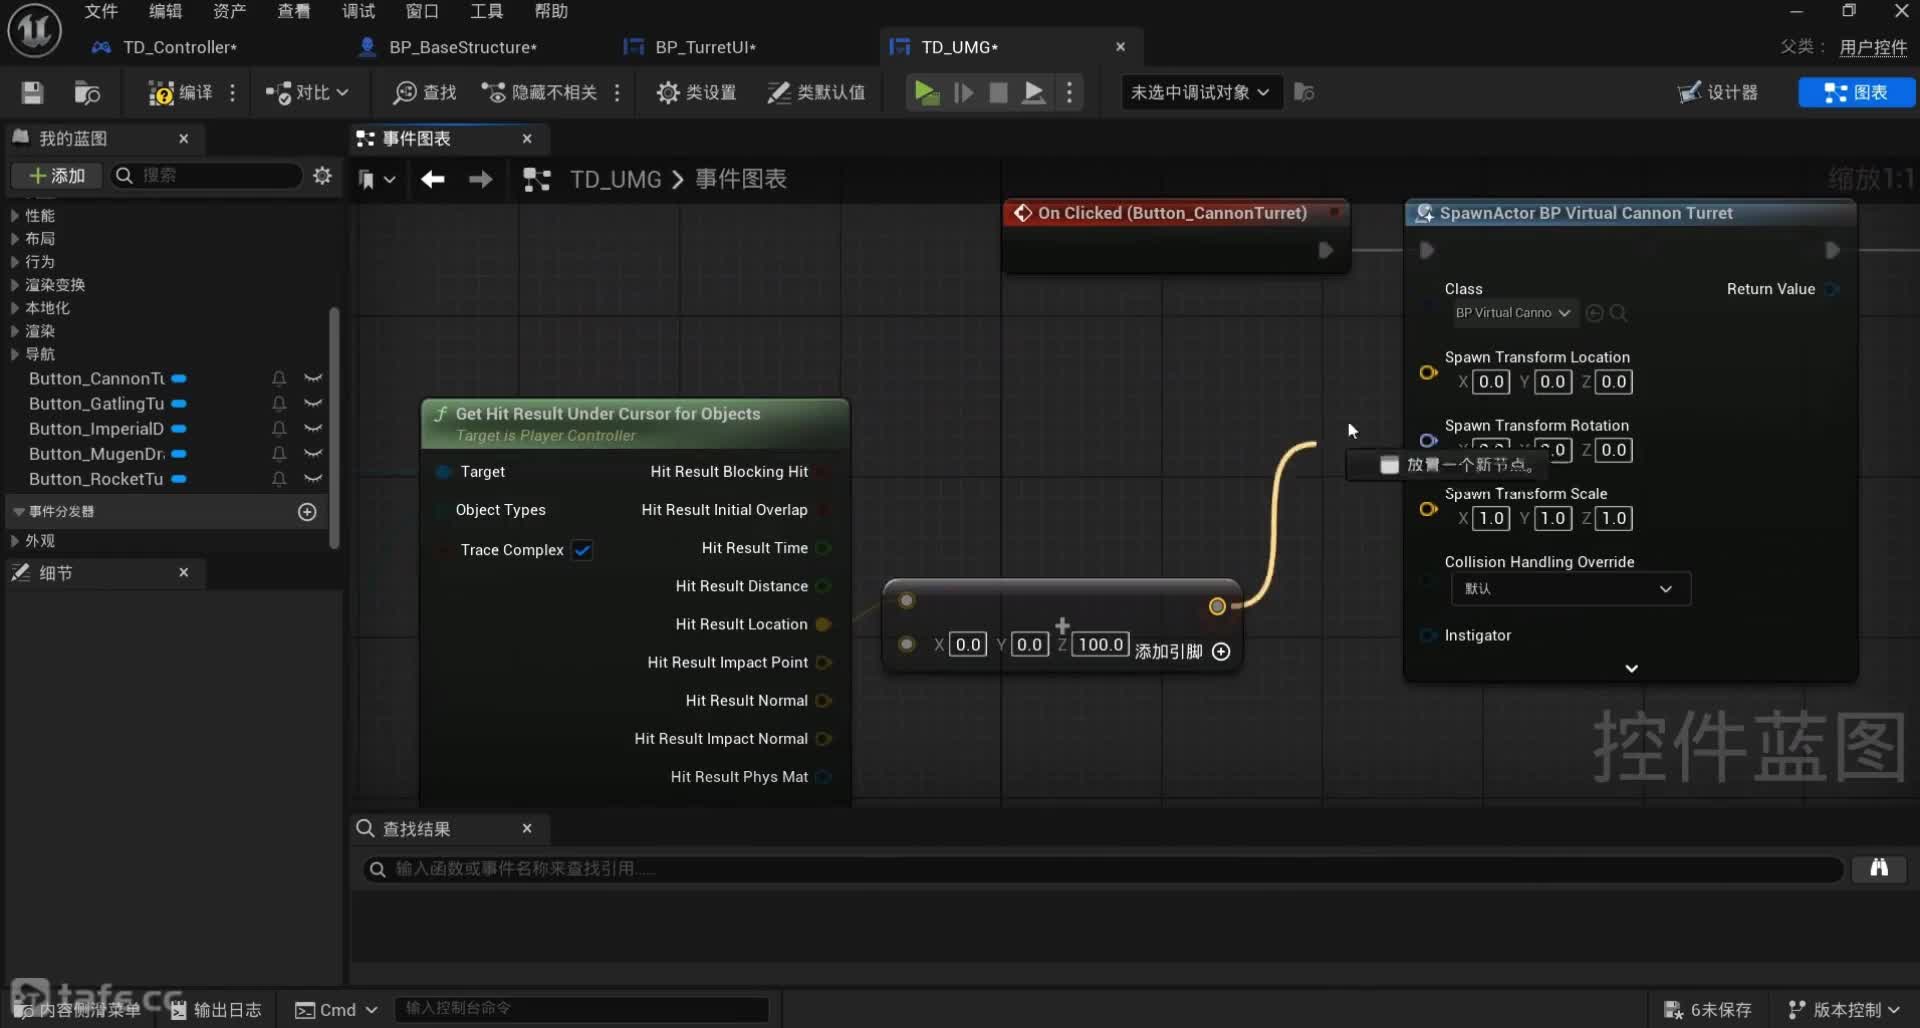Image resolution: width=1920 pixels, height=1028 pixels.
Task: Switch to the BP_TurretUI tab
Action: point(704,47)
